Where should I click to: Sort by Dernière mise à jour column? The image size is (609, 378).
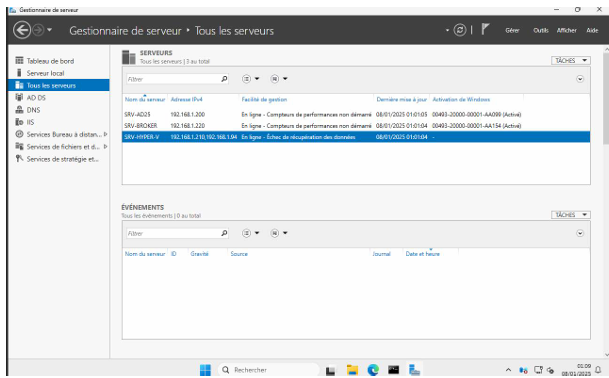[402, 99]
